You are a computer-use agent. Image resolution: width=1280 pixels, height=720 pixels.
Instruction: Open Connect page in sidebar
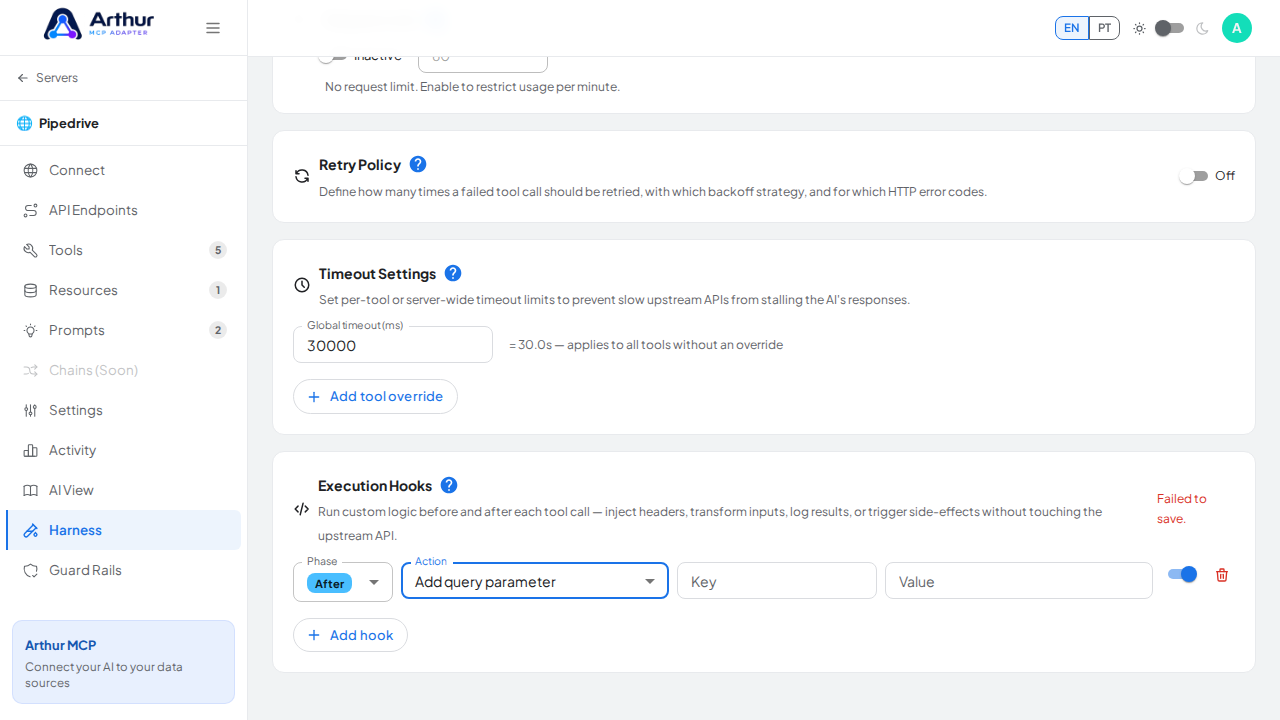coord(123,170)
